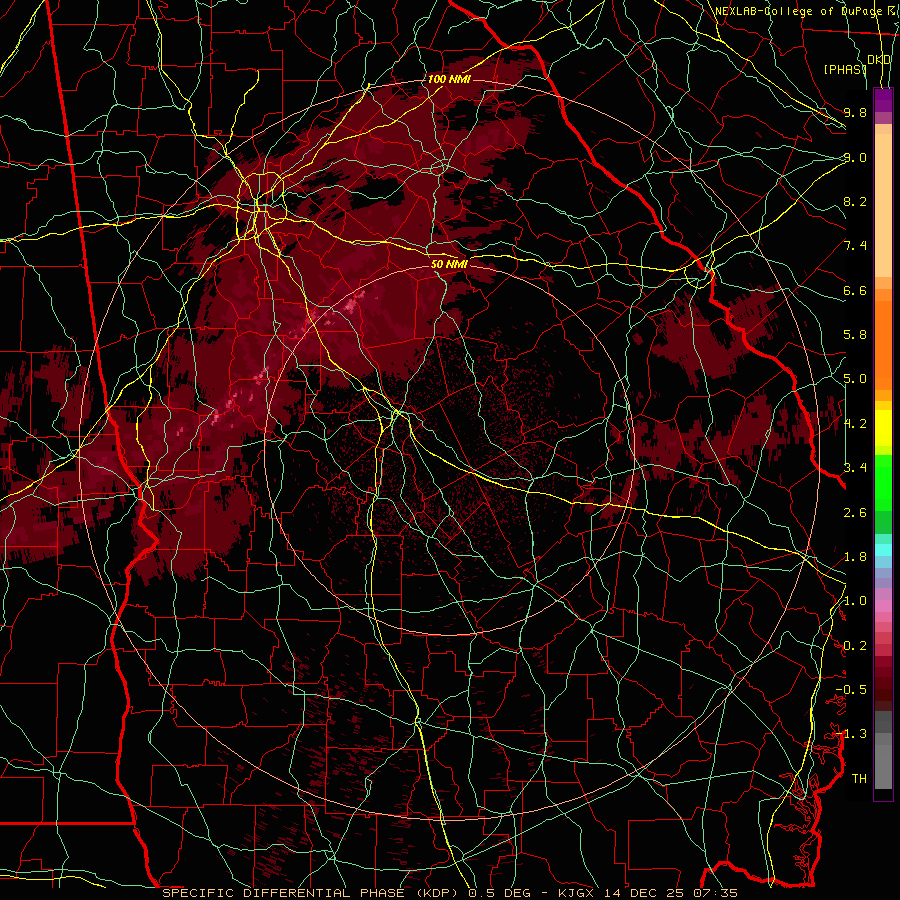This screenshot has width=900, height=900.
Task: Click the purple segment at the top of the legend bar
Action: click(883, 100)
